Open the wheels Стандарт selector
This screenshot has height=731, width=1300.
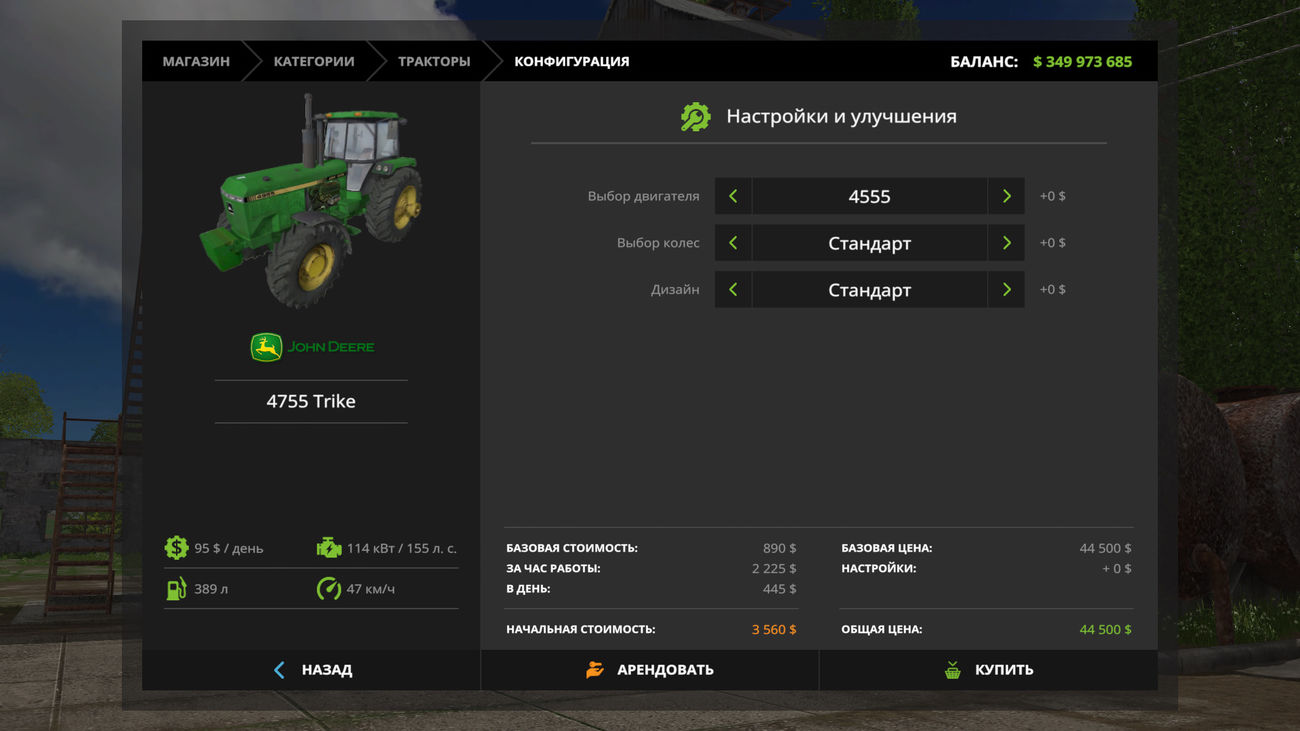coord(870,243)
